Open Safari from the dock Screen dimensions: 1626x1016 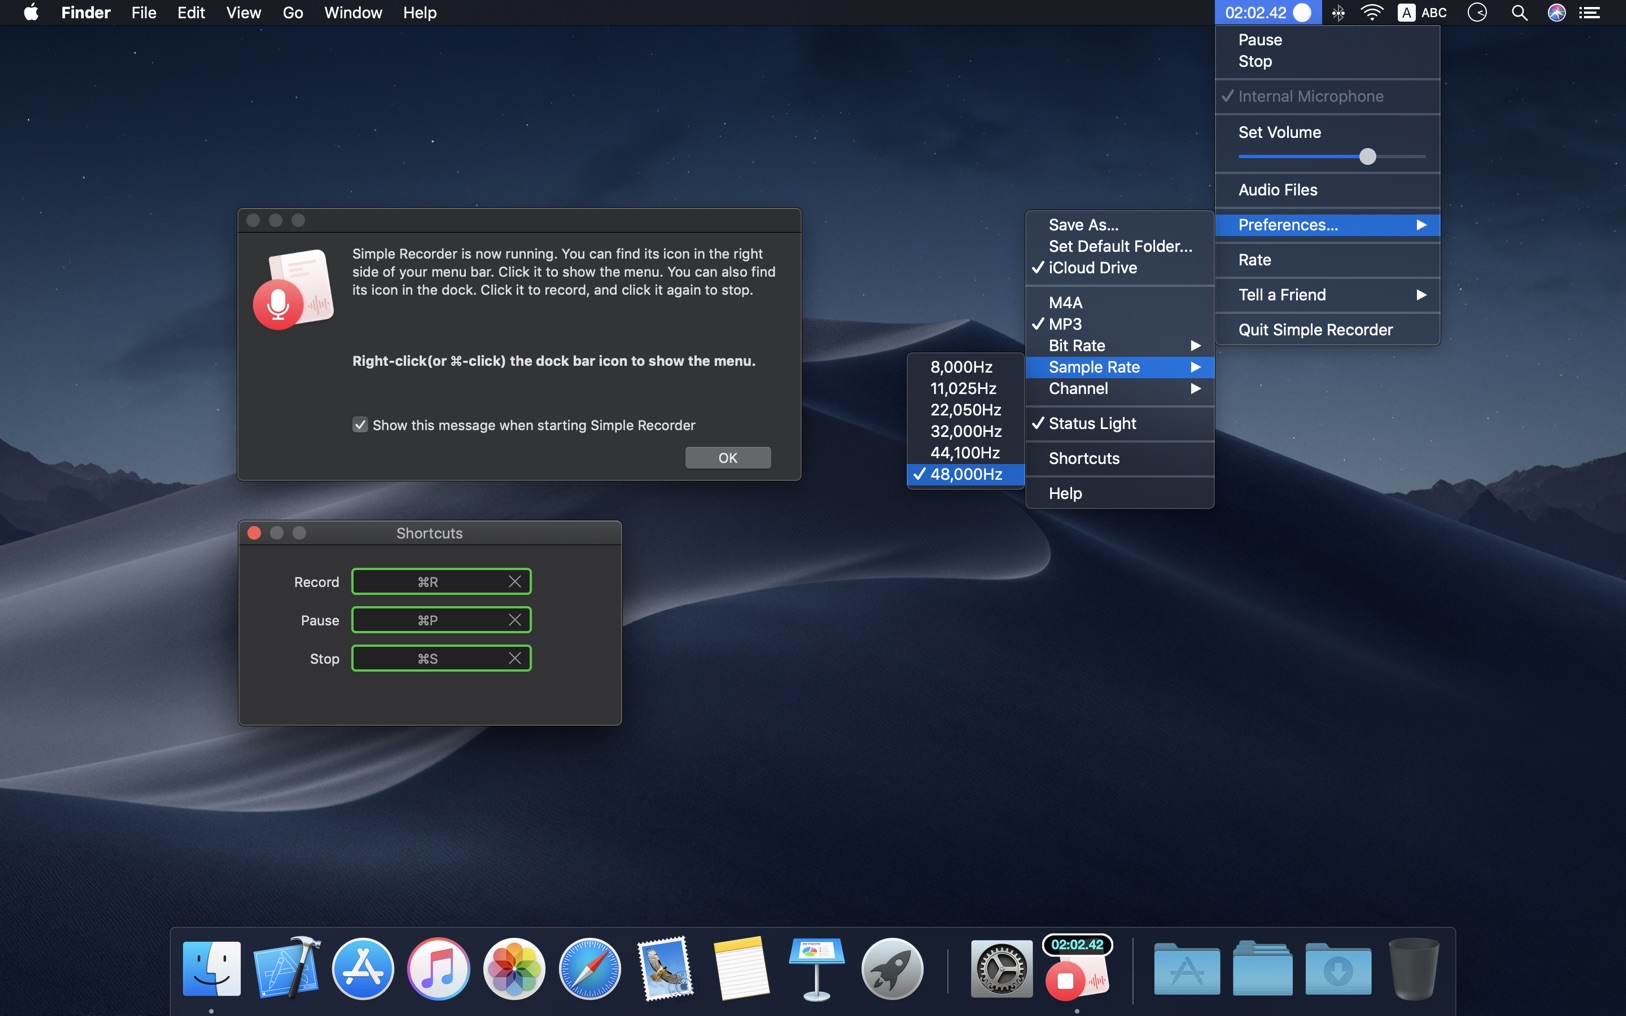[x=589, y=969]
